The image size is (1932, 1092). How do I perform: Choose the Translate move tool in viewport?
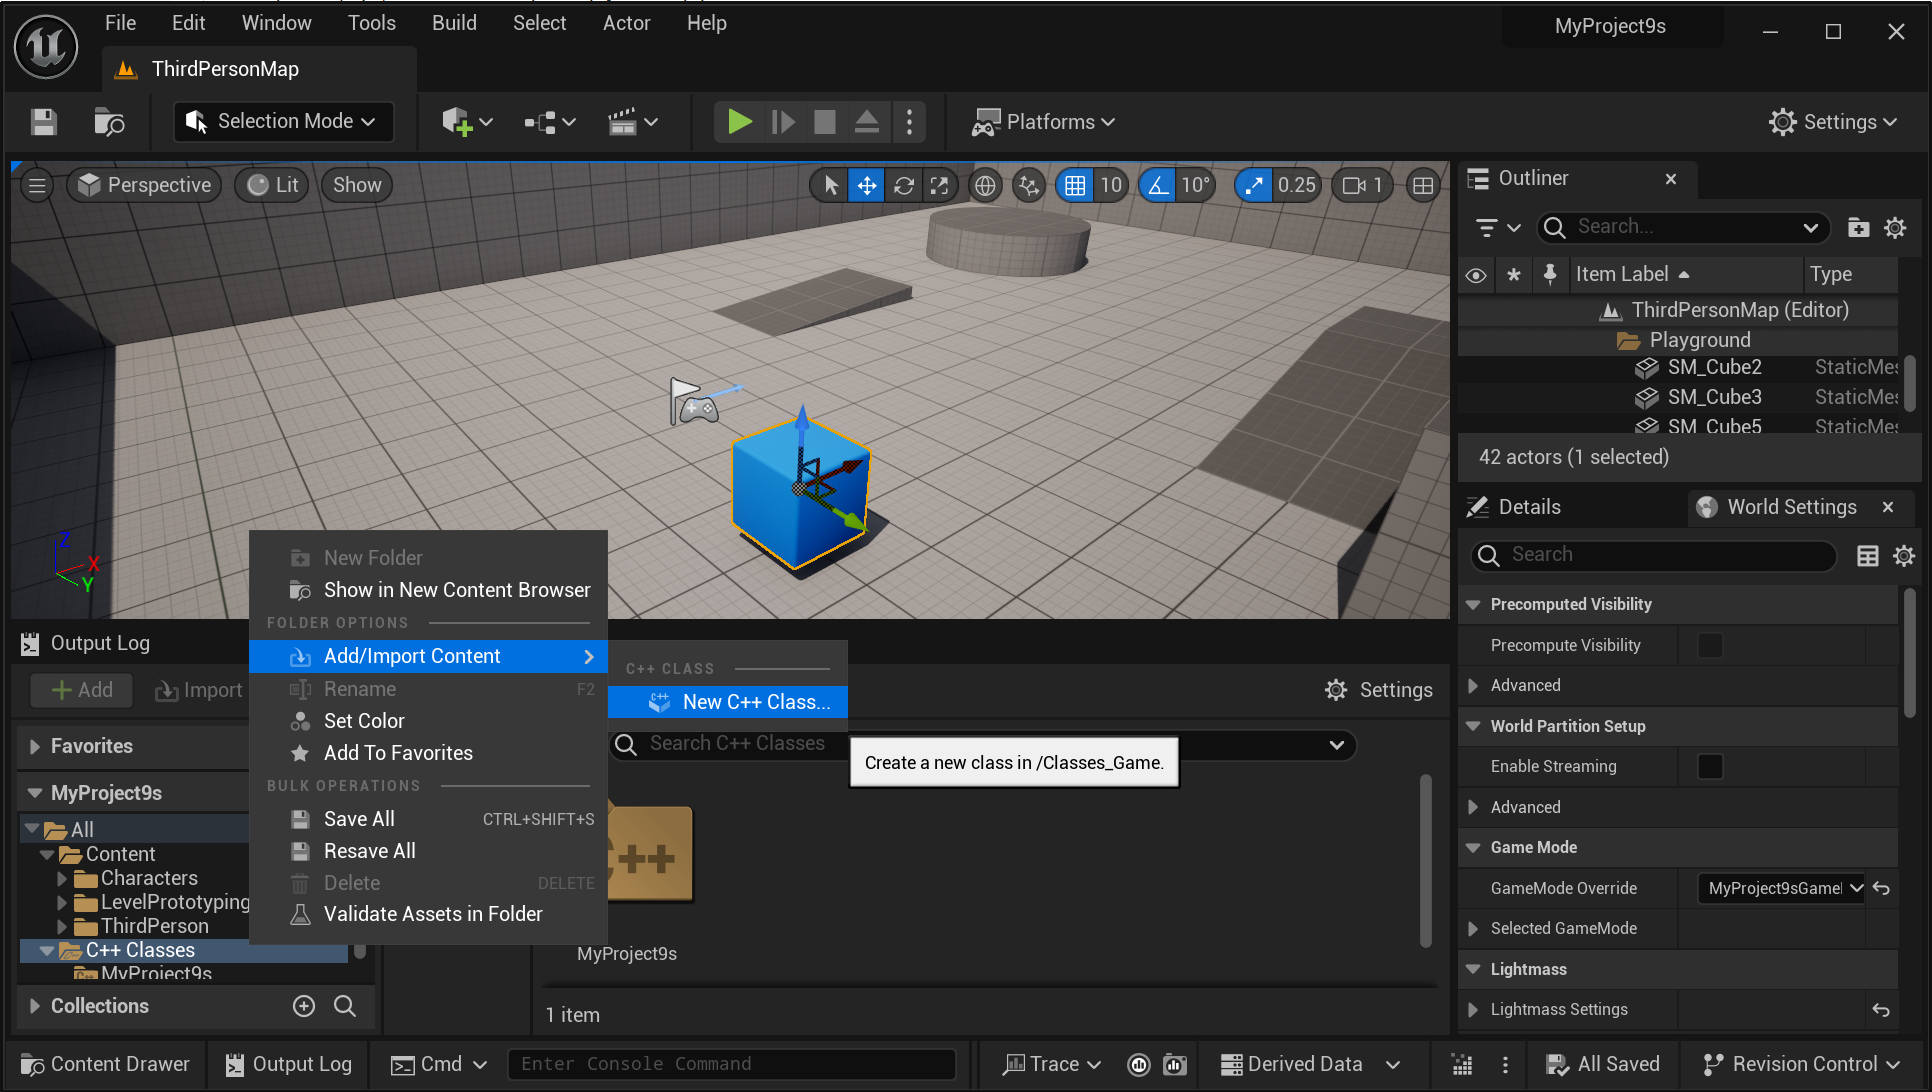click(866, 185)
